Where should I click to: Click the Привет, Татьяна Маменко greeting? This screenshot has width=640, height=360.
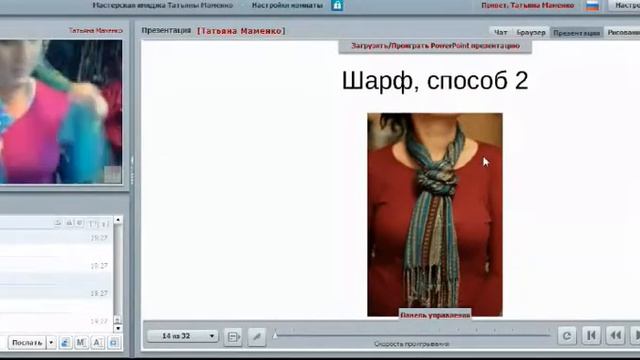(x=528, y=5)
